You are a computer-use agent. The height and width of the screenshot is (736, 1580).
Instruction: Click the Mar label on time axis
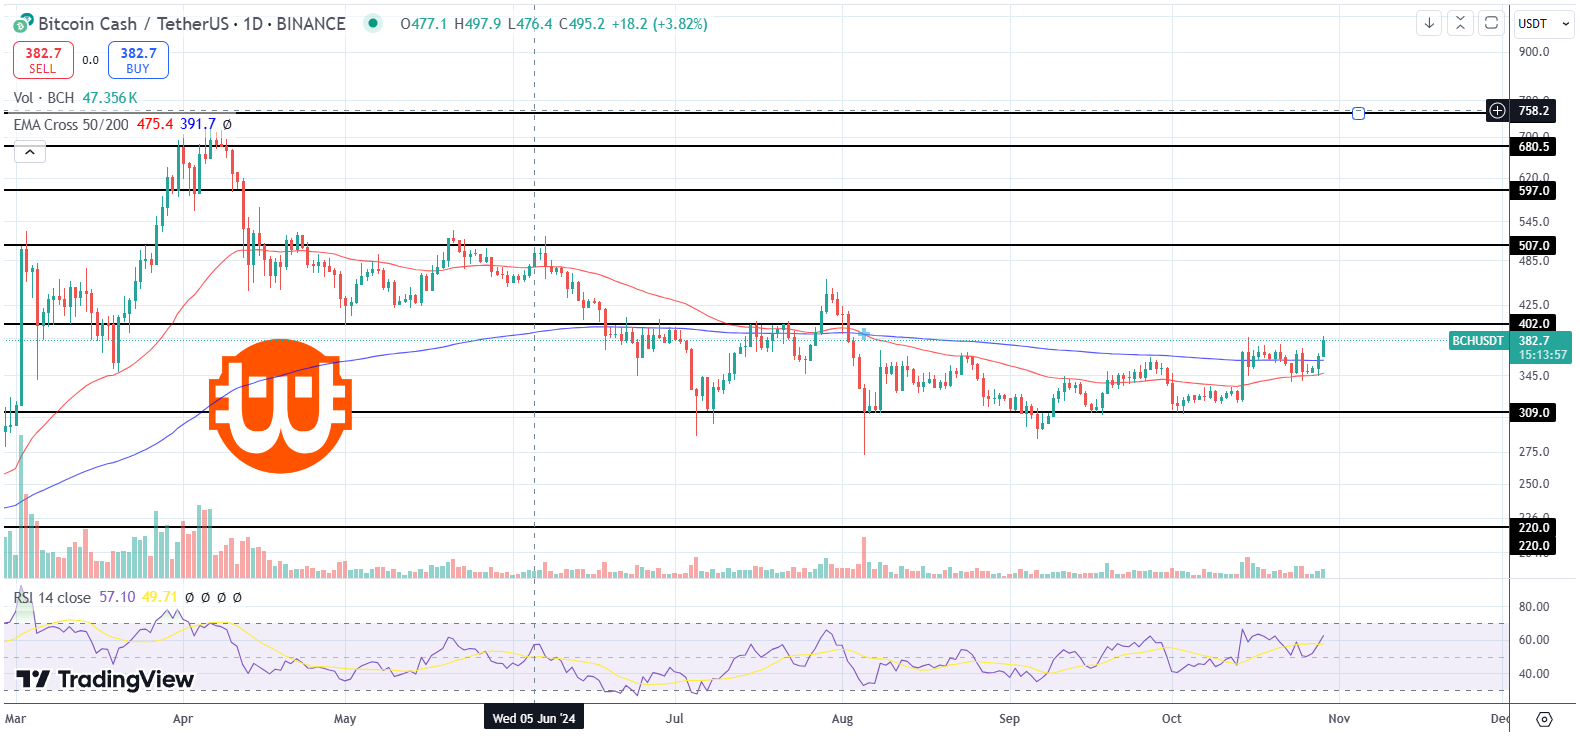click(15, 719)
